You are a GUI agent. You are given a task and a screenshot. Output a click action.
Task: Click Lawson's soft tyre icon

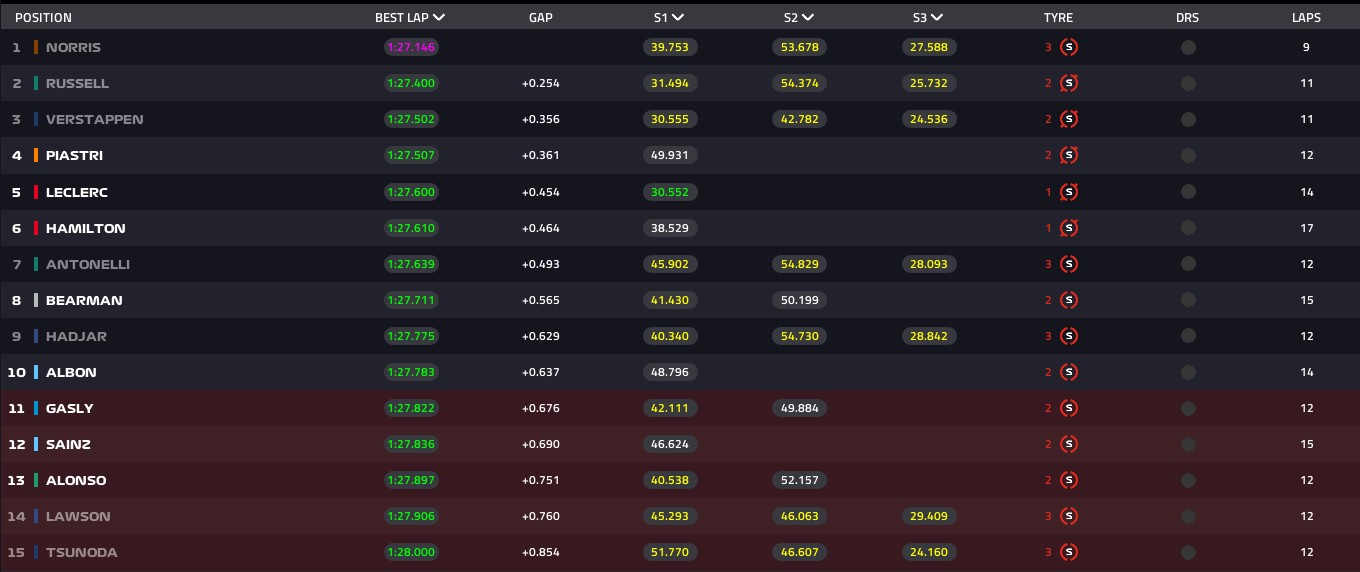click(x=1068, y=516)
